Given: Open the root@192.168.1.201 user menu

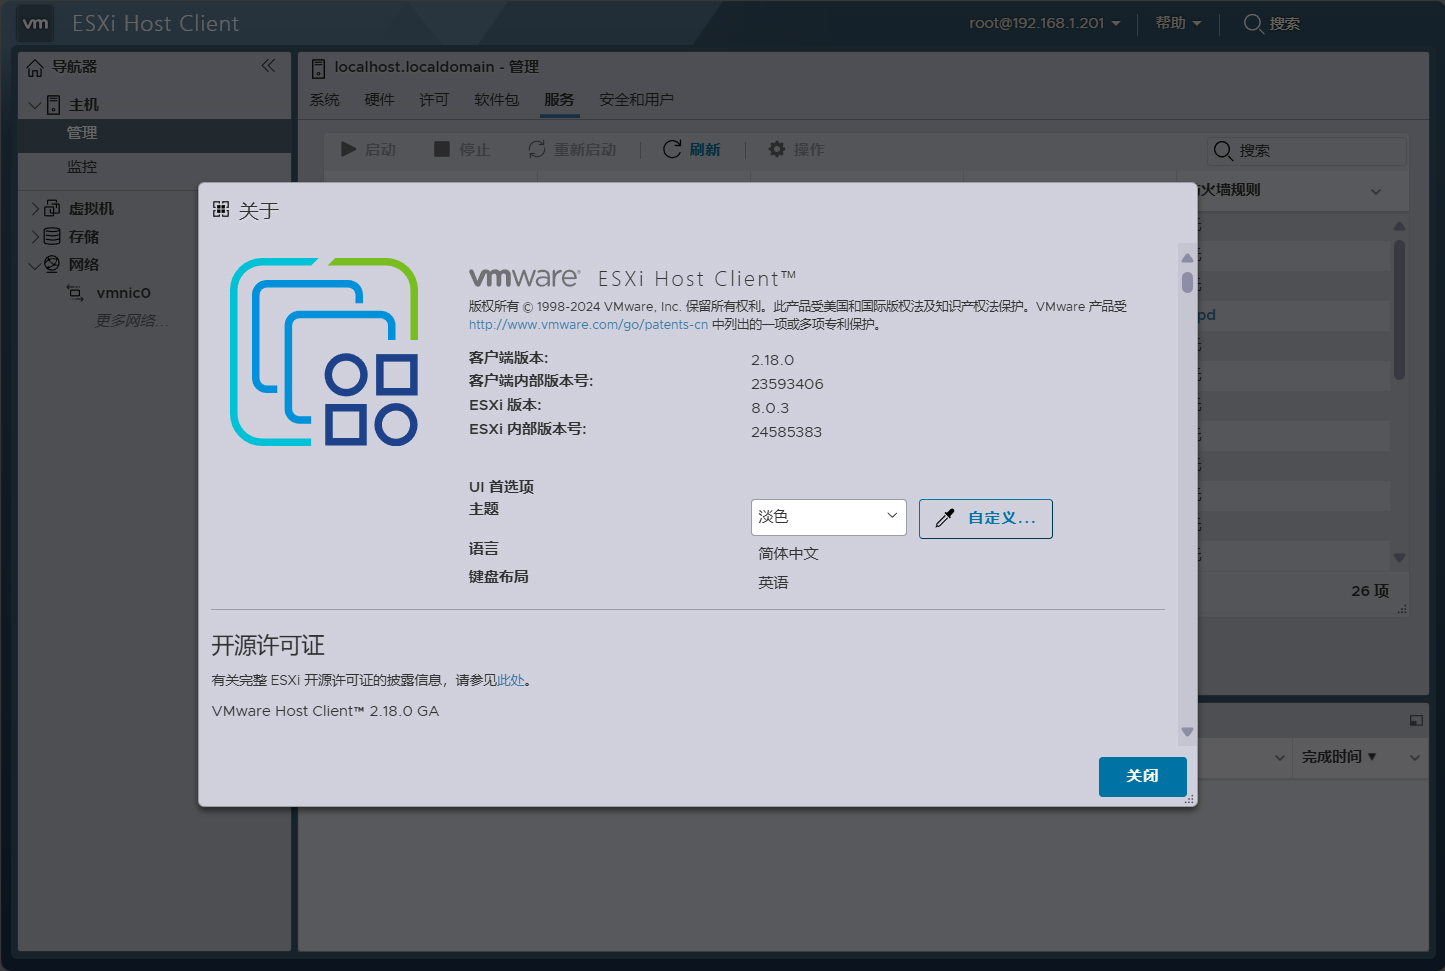Looking at the screenshot, I should (x=1045, y=23).
